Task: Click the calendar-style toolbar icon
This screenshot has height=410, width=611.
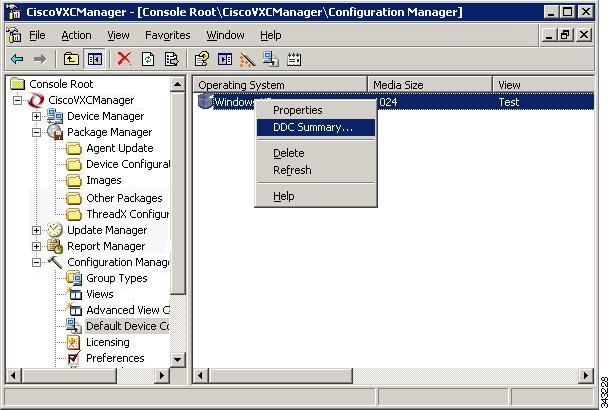Action: click(294, 59)
